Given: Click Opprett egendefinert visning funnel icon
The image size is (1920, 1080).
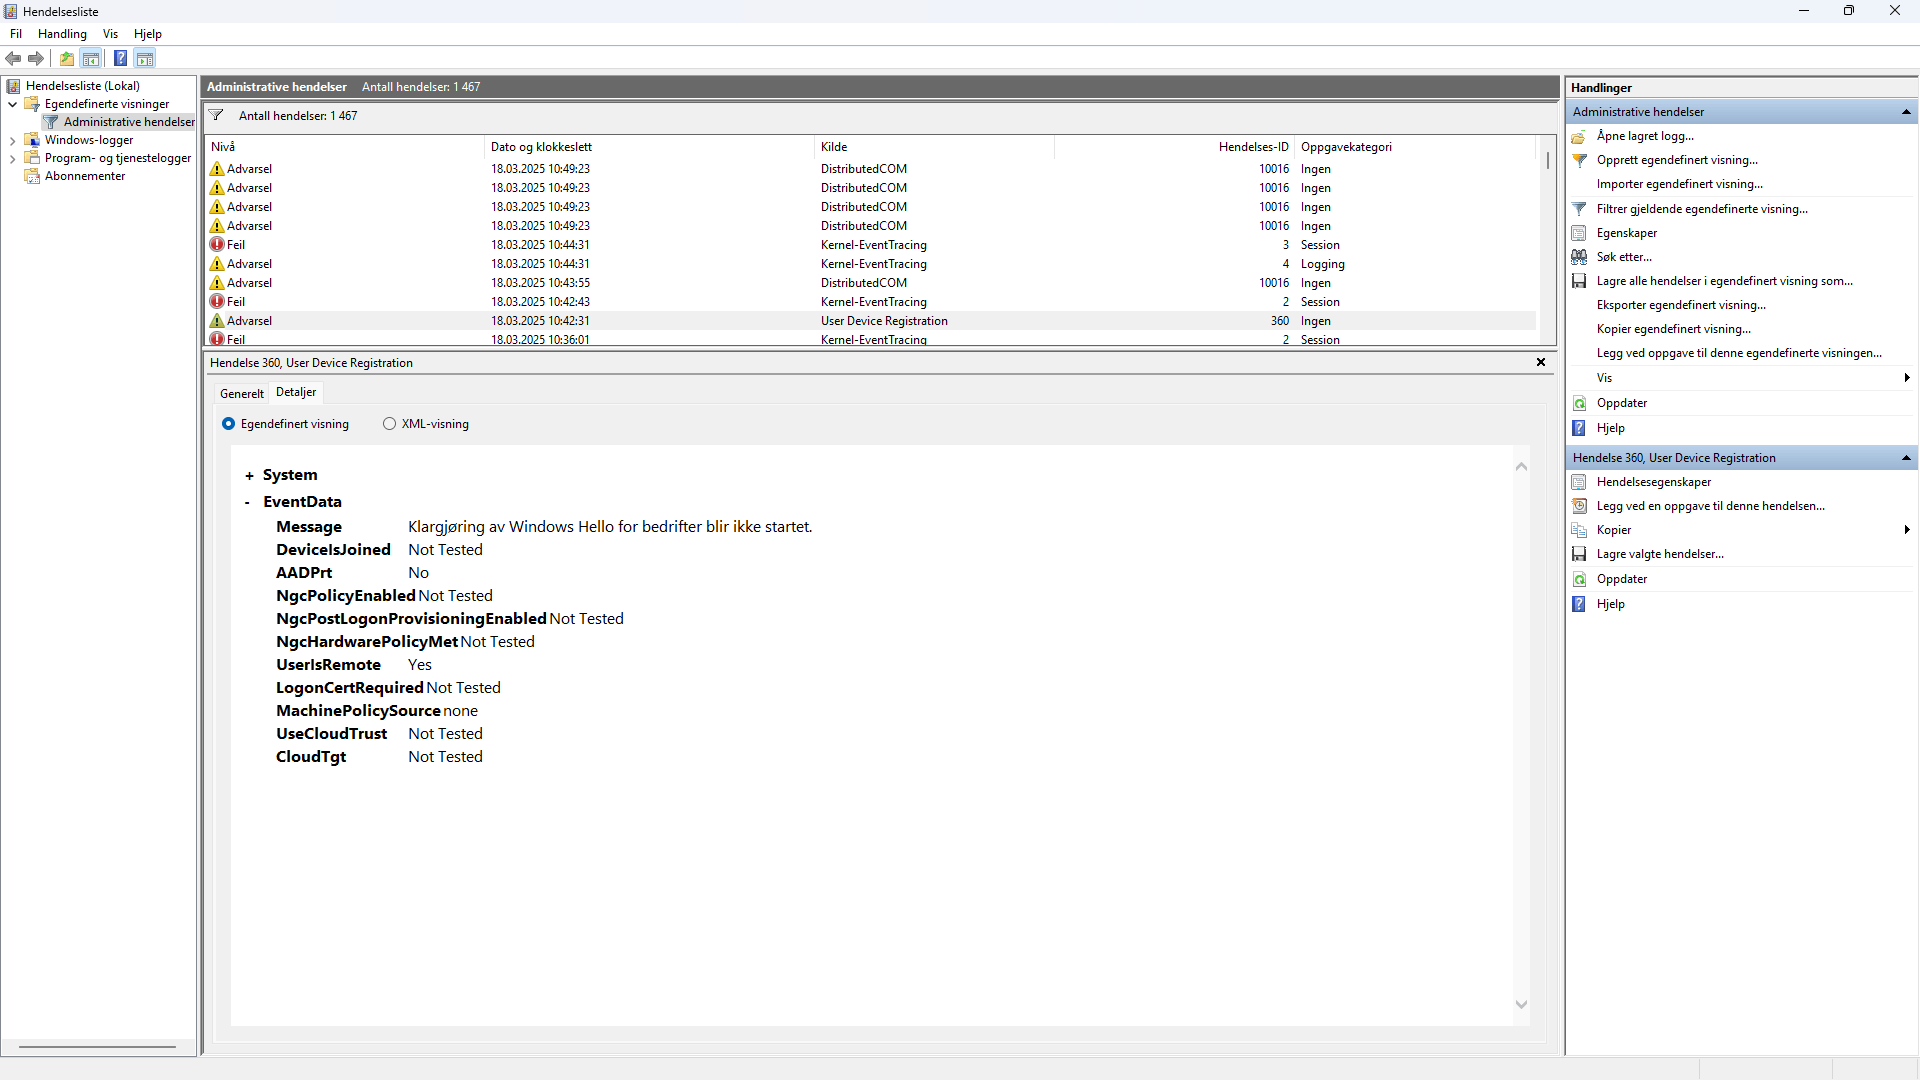Looking at the screenshot, I should coord(1579,160).
